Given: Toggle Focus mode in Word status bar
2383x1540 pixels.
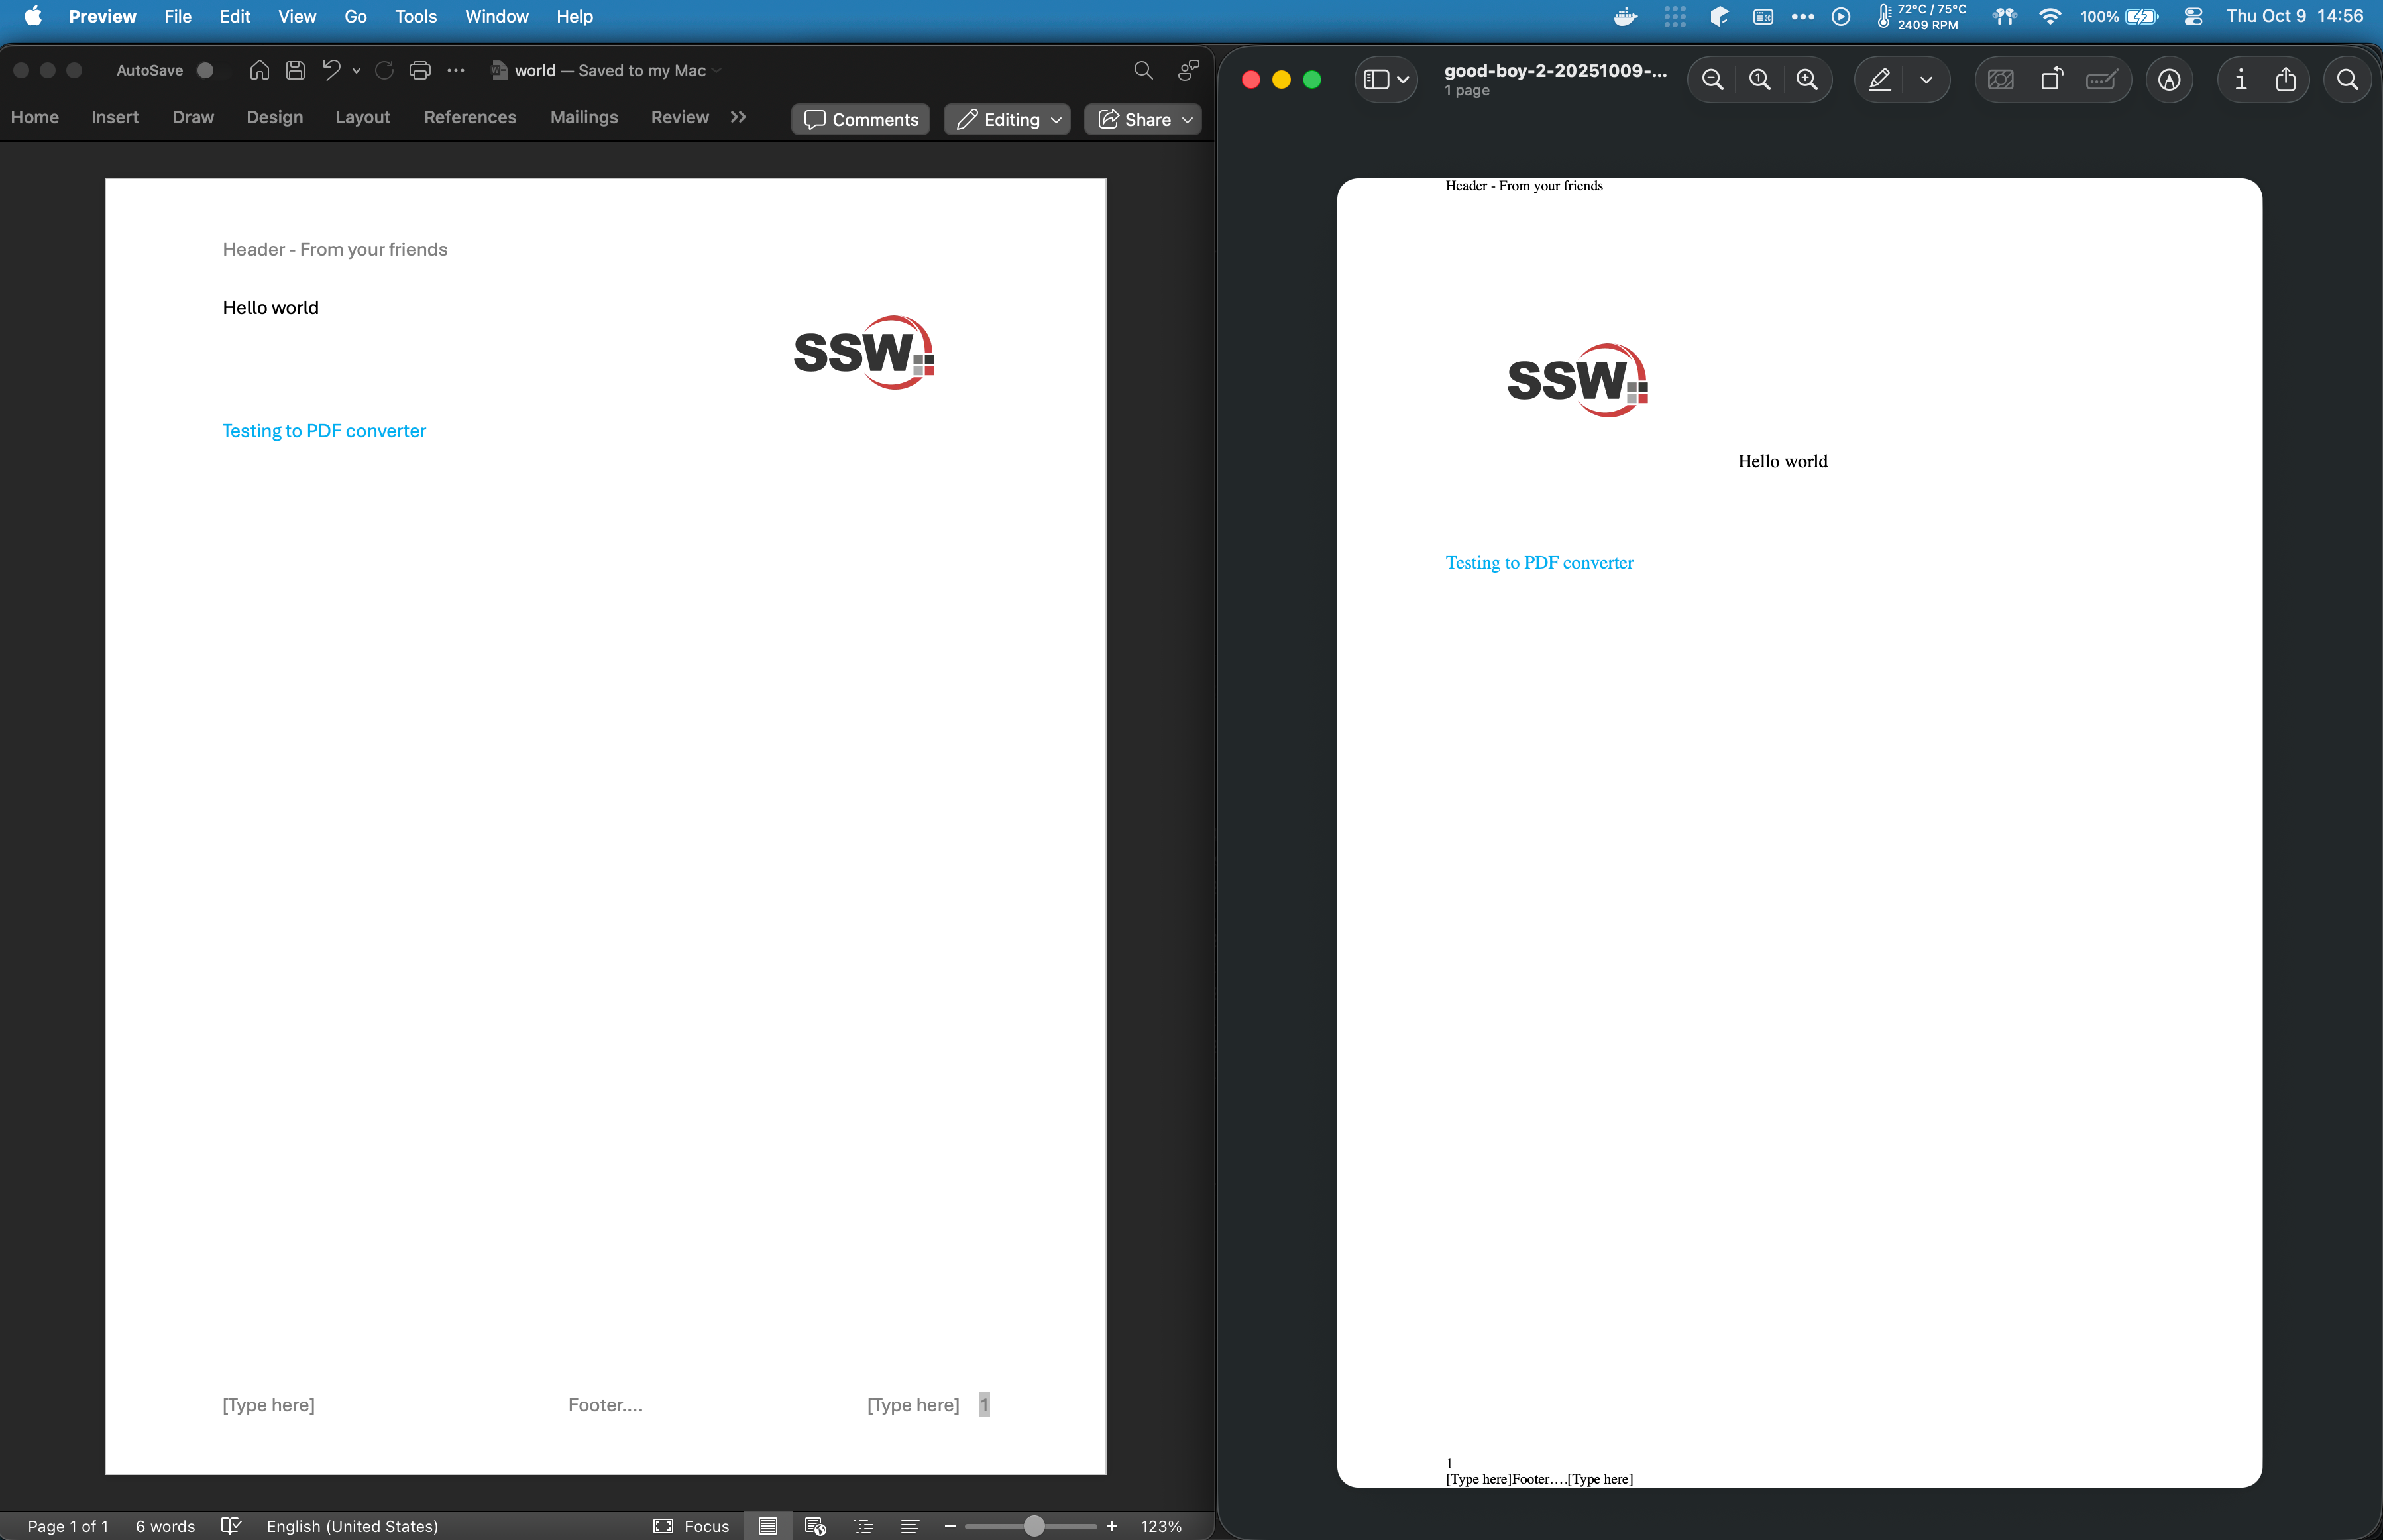Looking at the screenshot, I should tap(691, 1526).
